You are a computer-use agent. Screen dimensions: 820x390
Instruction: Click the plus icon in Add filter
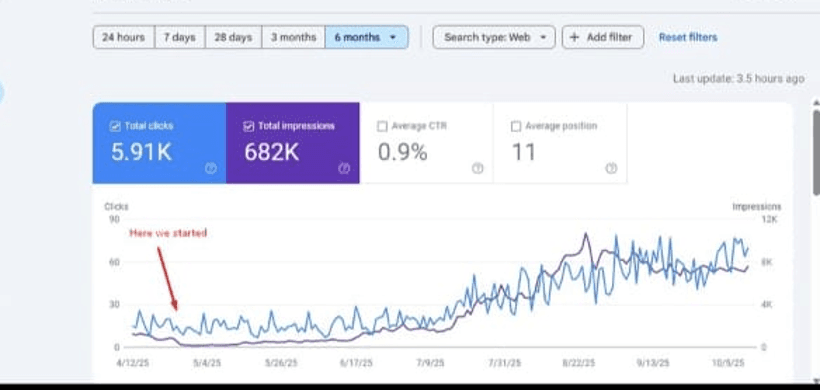[574, 37]
